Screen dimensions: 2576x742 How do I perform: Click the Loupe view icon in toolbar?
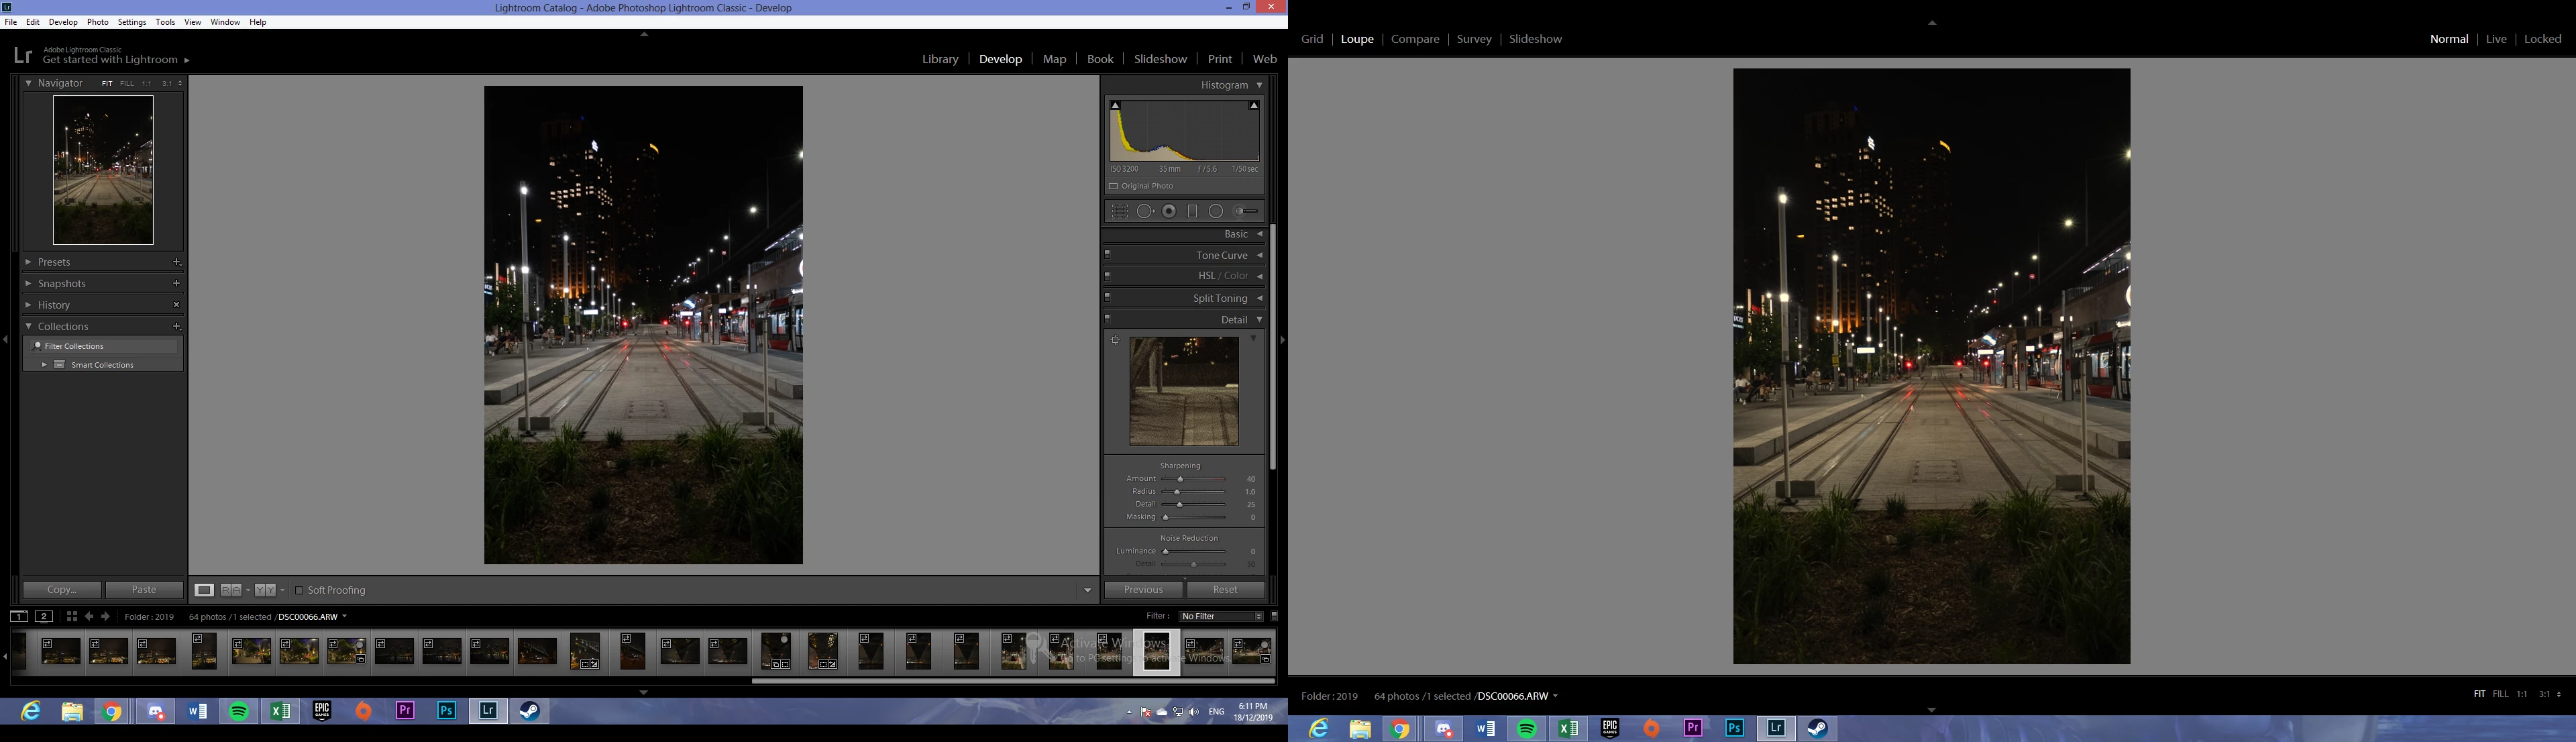pyautogui.click(x=204, y=590)
